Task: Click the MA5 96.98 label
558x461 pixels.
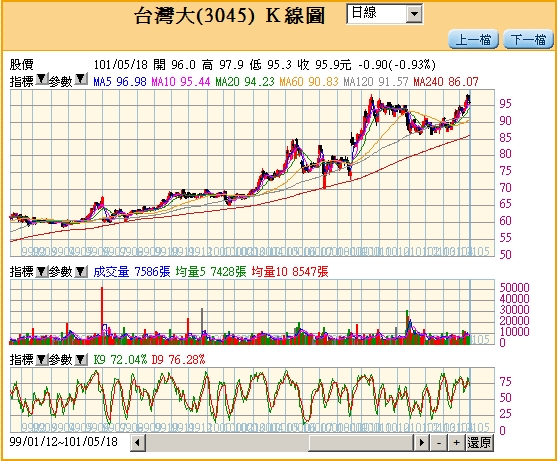Action: [120, 82]
